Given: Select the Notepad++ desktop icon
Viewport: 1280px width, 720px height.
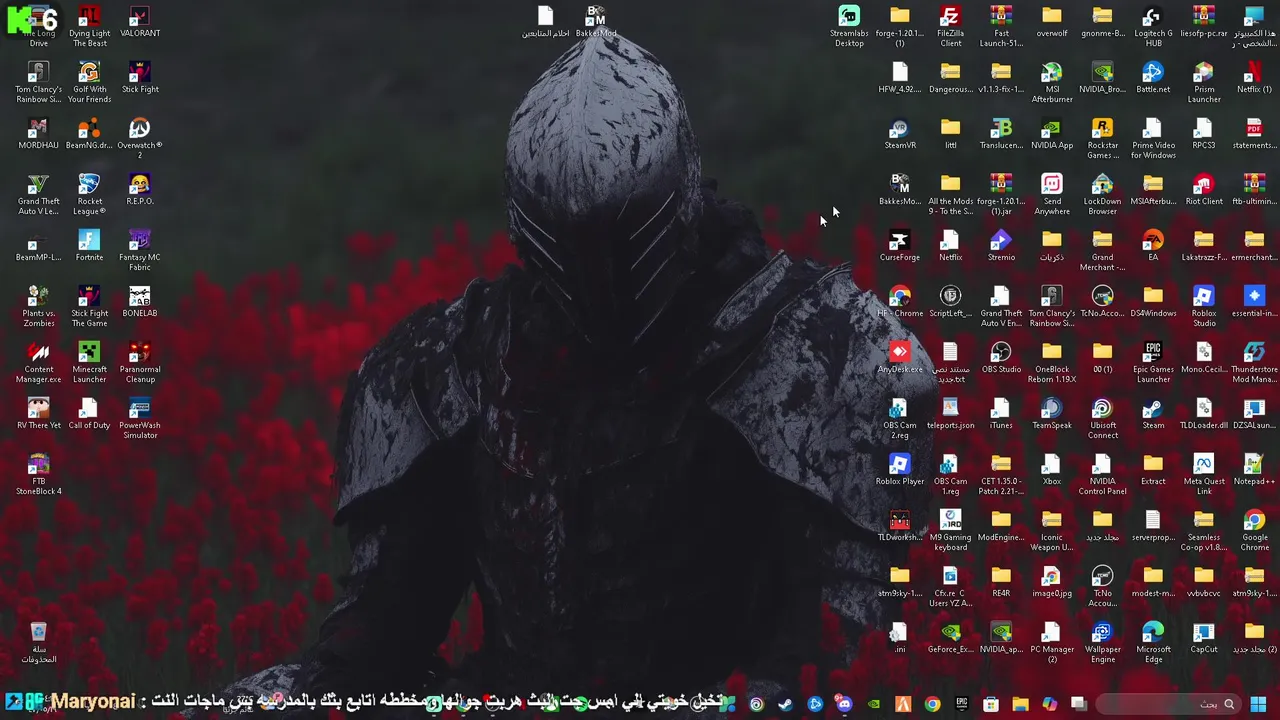Looking at the screenshot, I should pyautogui.click(x=1254, y=470).
